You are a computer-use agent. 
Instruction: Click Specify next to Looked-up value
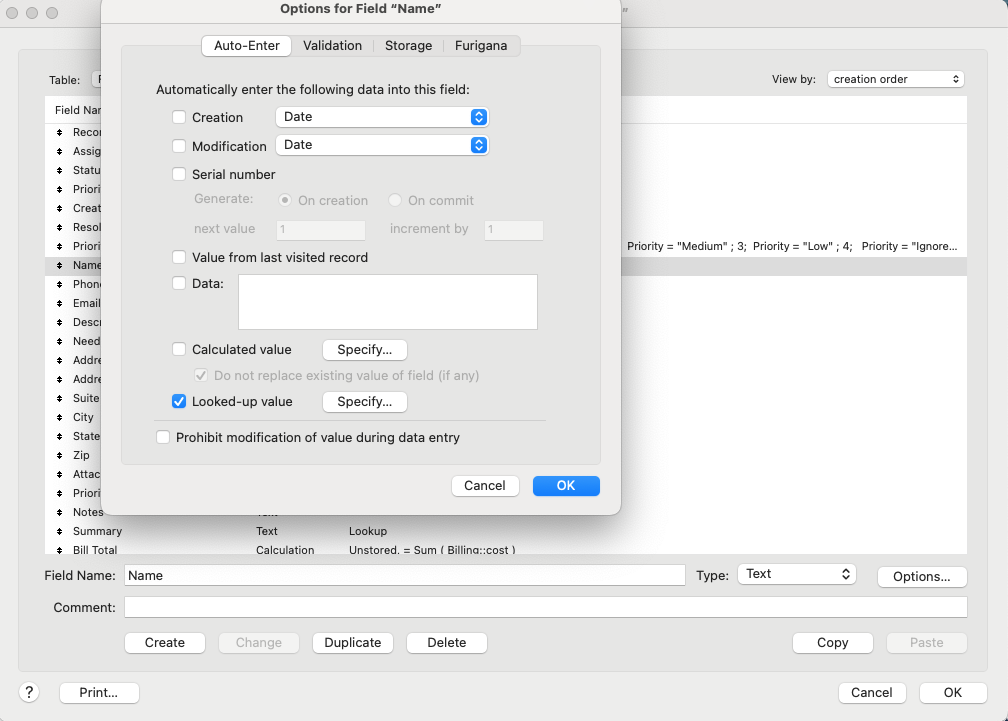pos(364,401)
